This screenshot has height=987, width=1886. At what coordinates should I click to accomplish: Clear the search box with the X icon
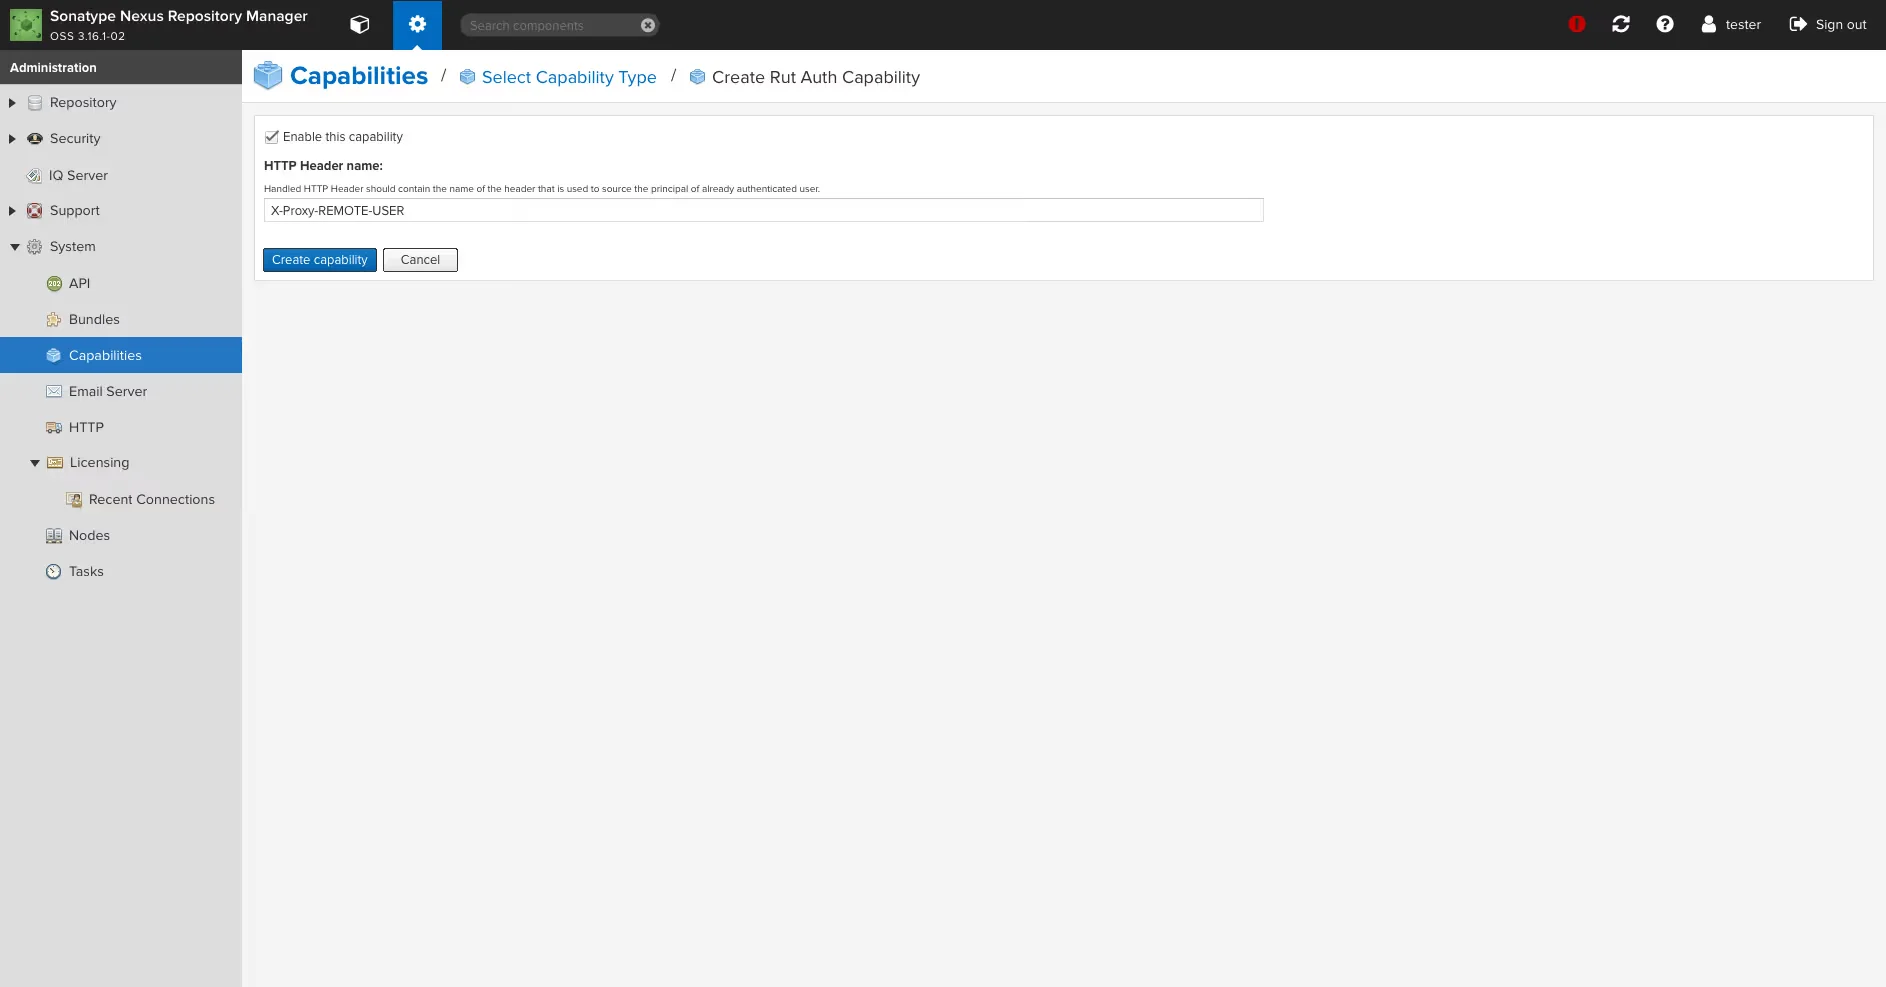coord(648,26)
